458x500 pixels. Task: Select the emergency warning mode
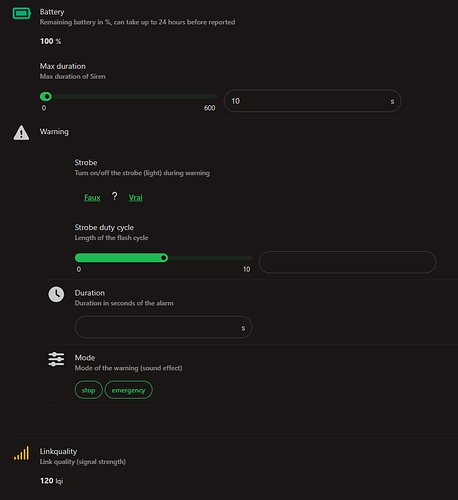[x=128, y=390]
